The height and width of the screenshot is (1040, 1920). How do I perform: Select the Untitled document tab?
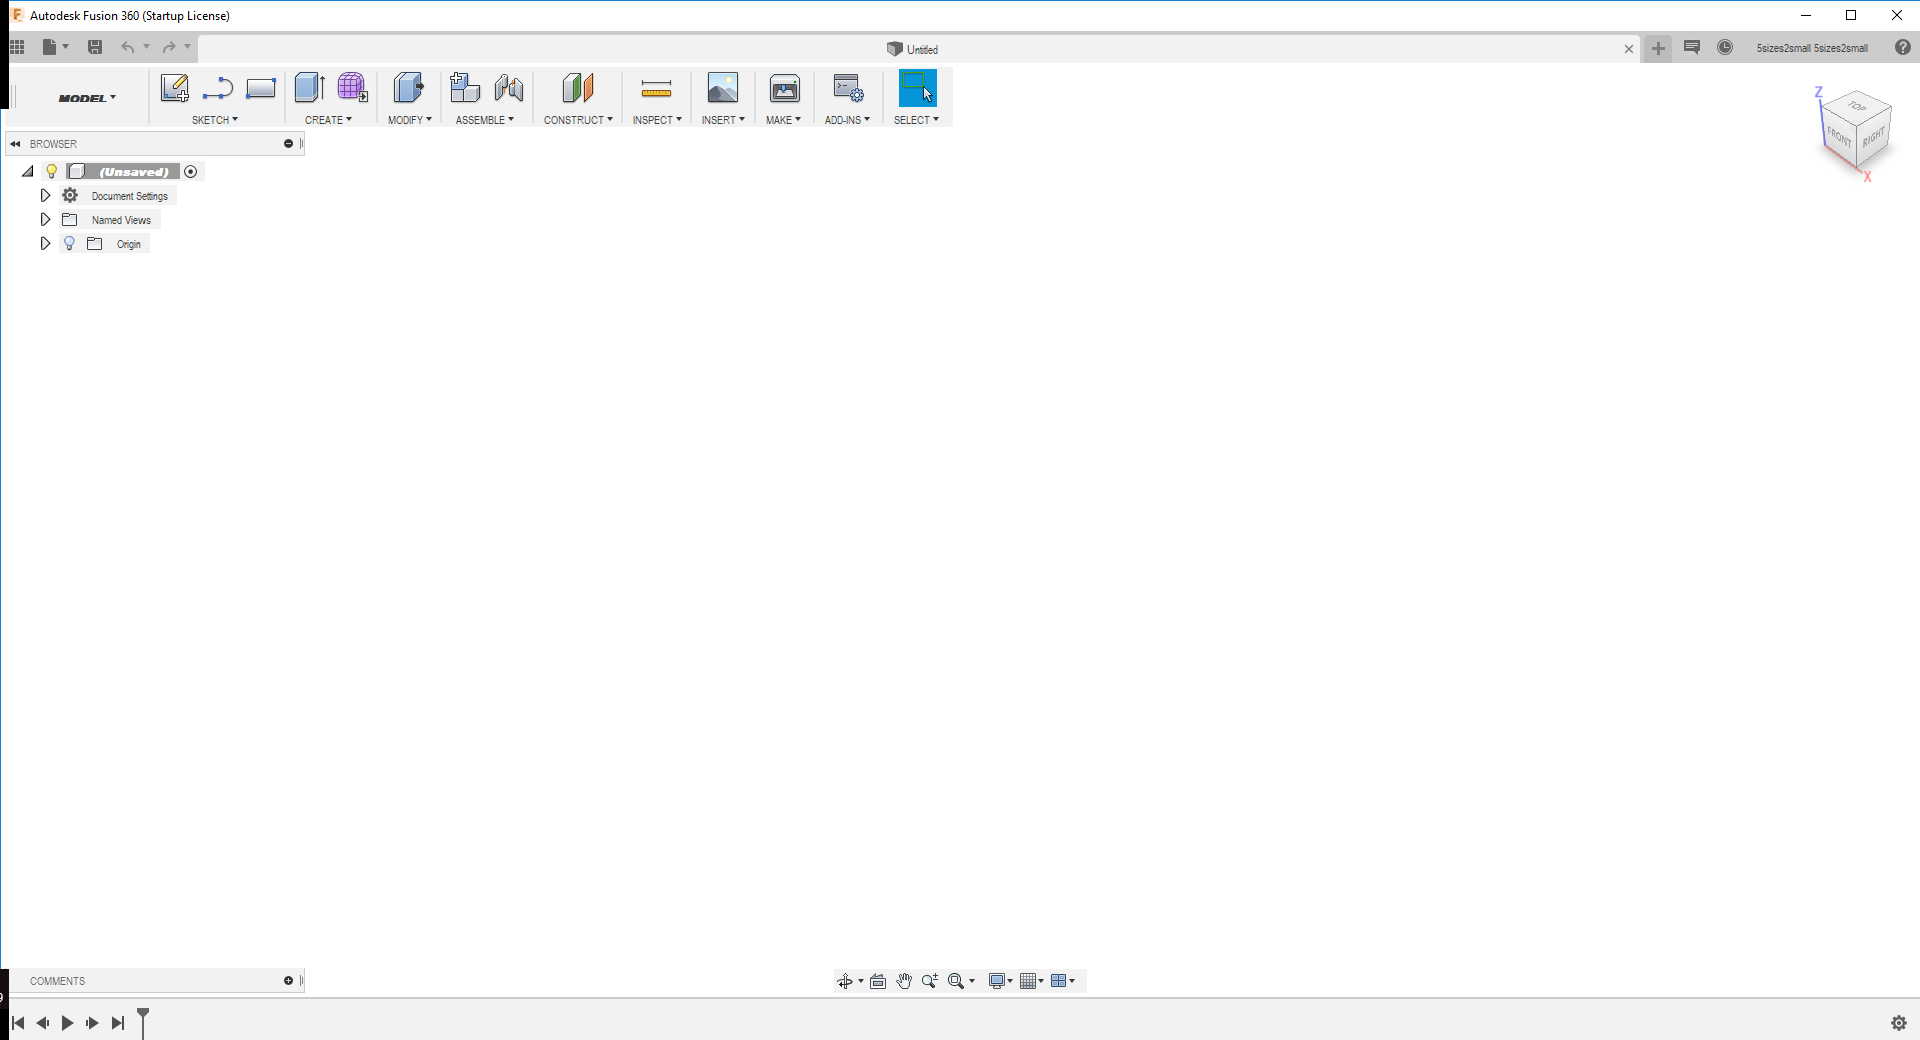pos(913,49)
